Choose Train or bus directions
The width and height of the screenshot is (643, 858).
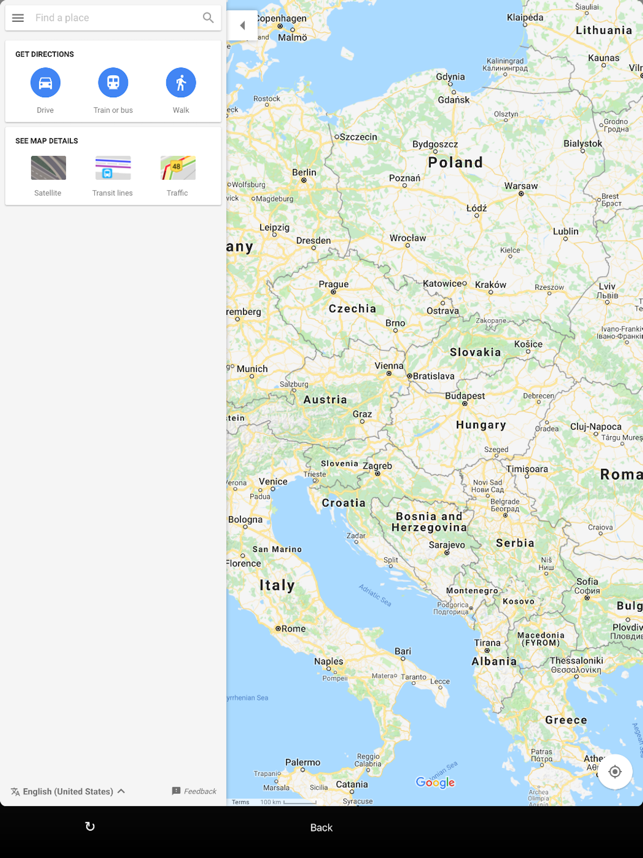tap(113, 83)
